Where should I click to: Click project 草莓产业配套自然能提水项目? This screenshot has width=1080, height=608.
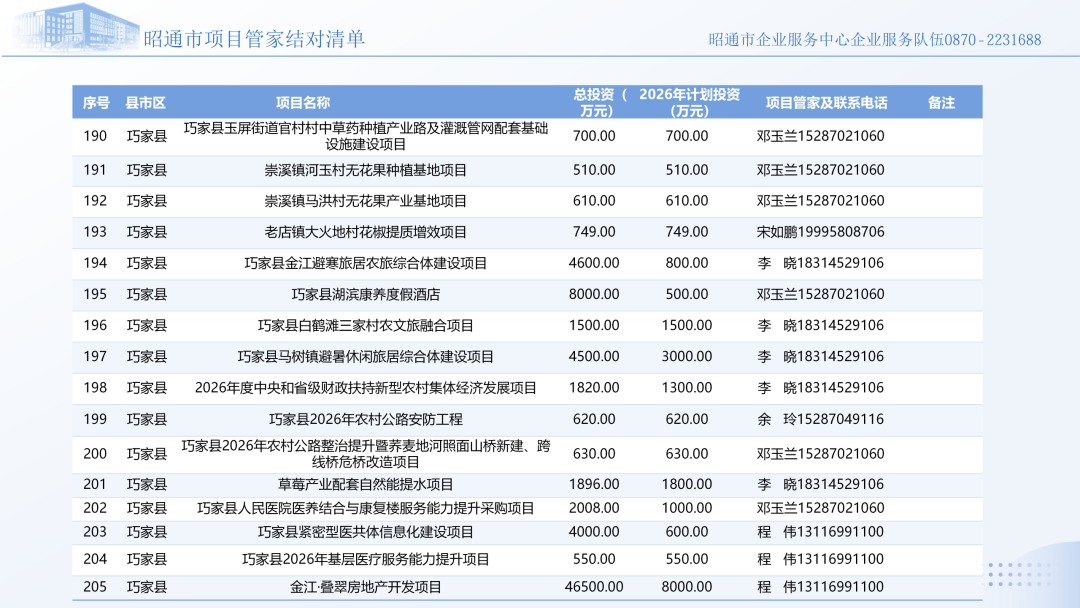pos(366,484)
